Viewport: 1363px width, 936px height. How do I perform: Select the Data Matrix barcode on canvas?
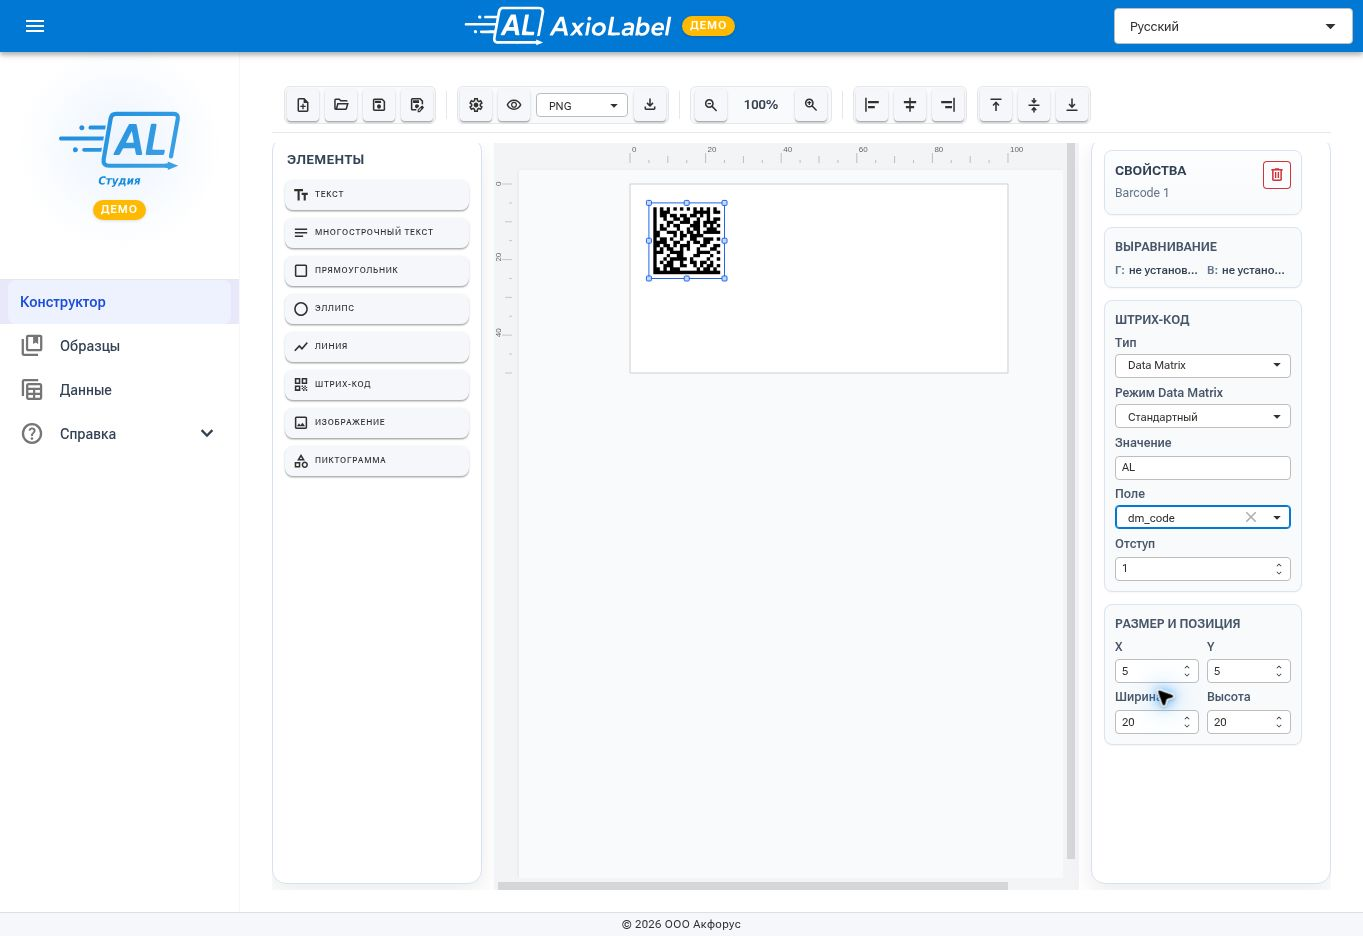pyautogui.click(x=687, y=240)
